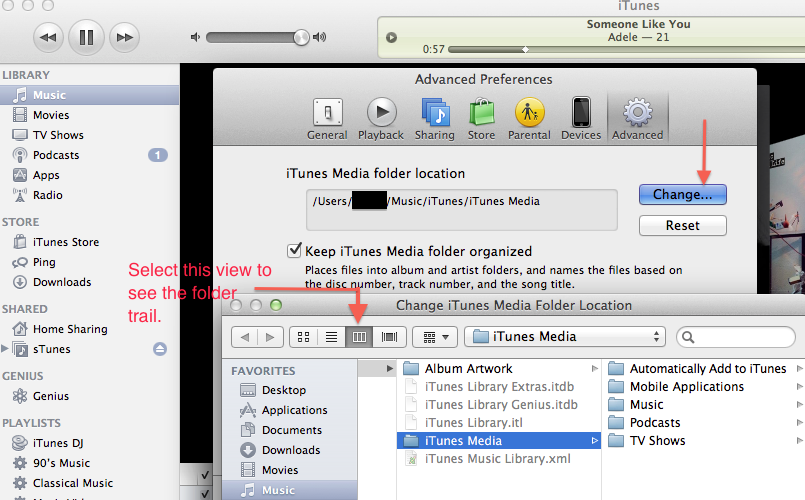Eject the sTunes shared library
The width and height of the screenshot is (805, 500).
pyautogui.click(x=160, y=349)
